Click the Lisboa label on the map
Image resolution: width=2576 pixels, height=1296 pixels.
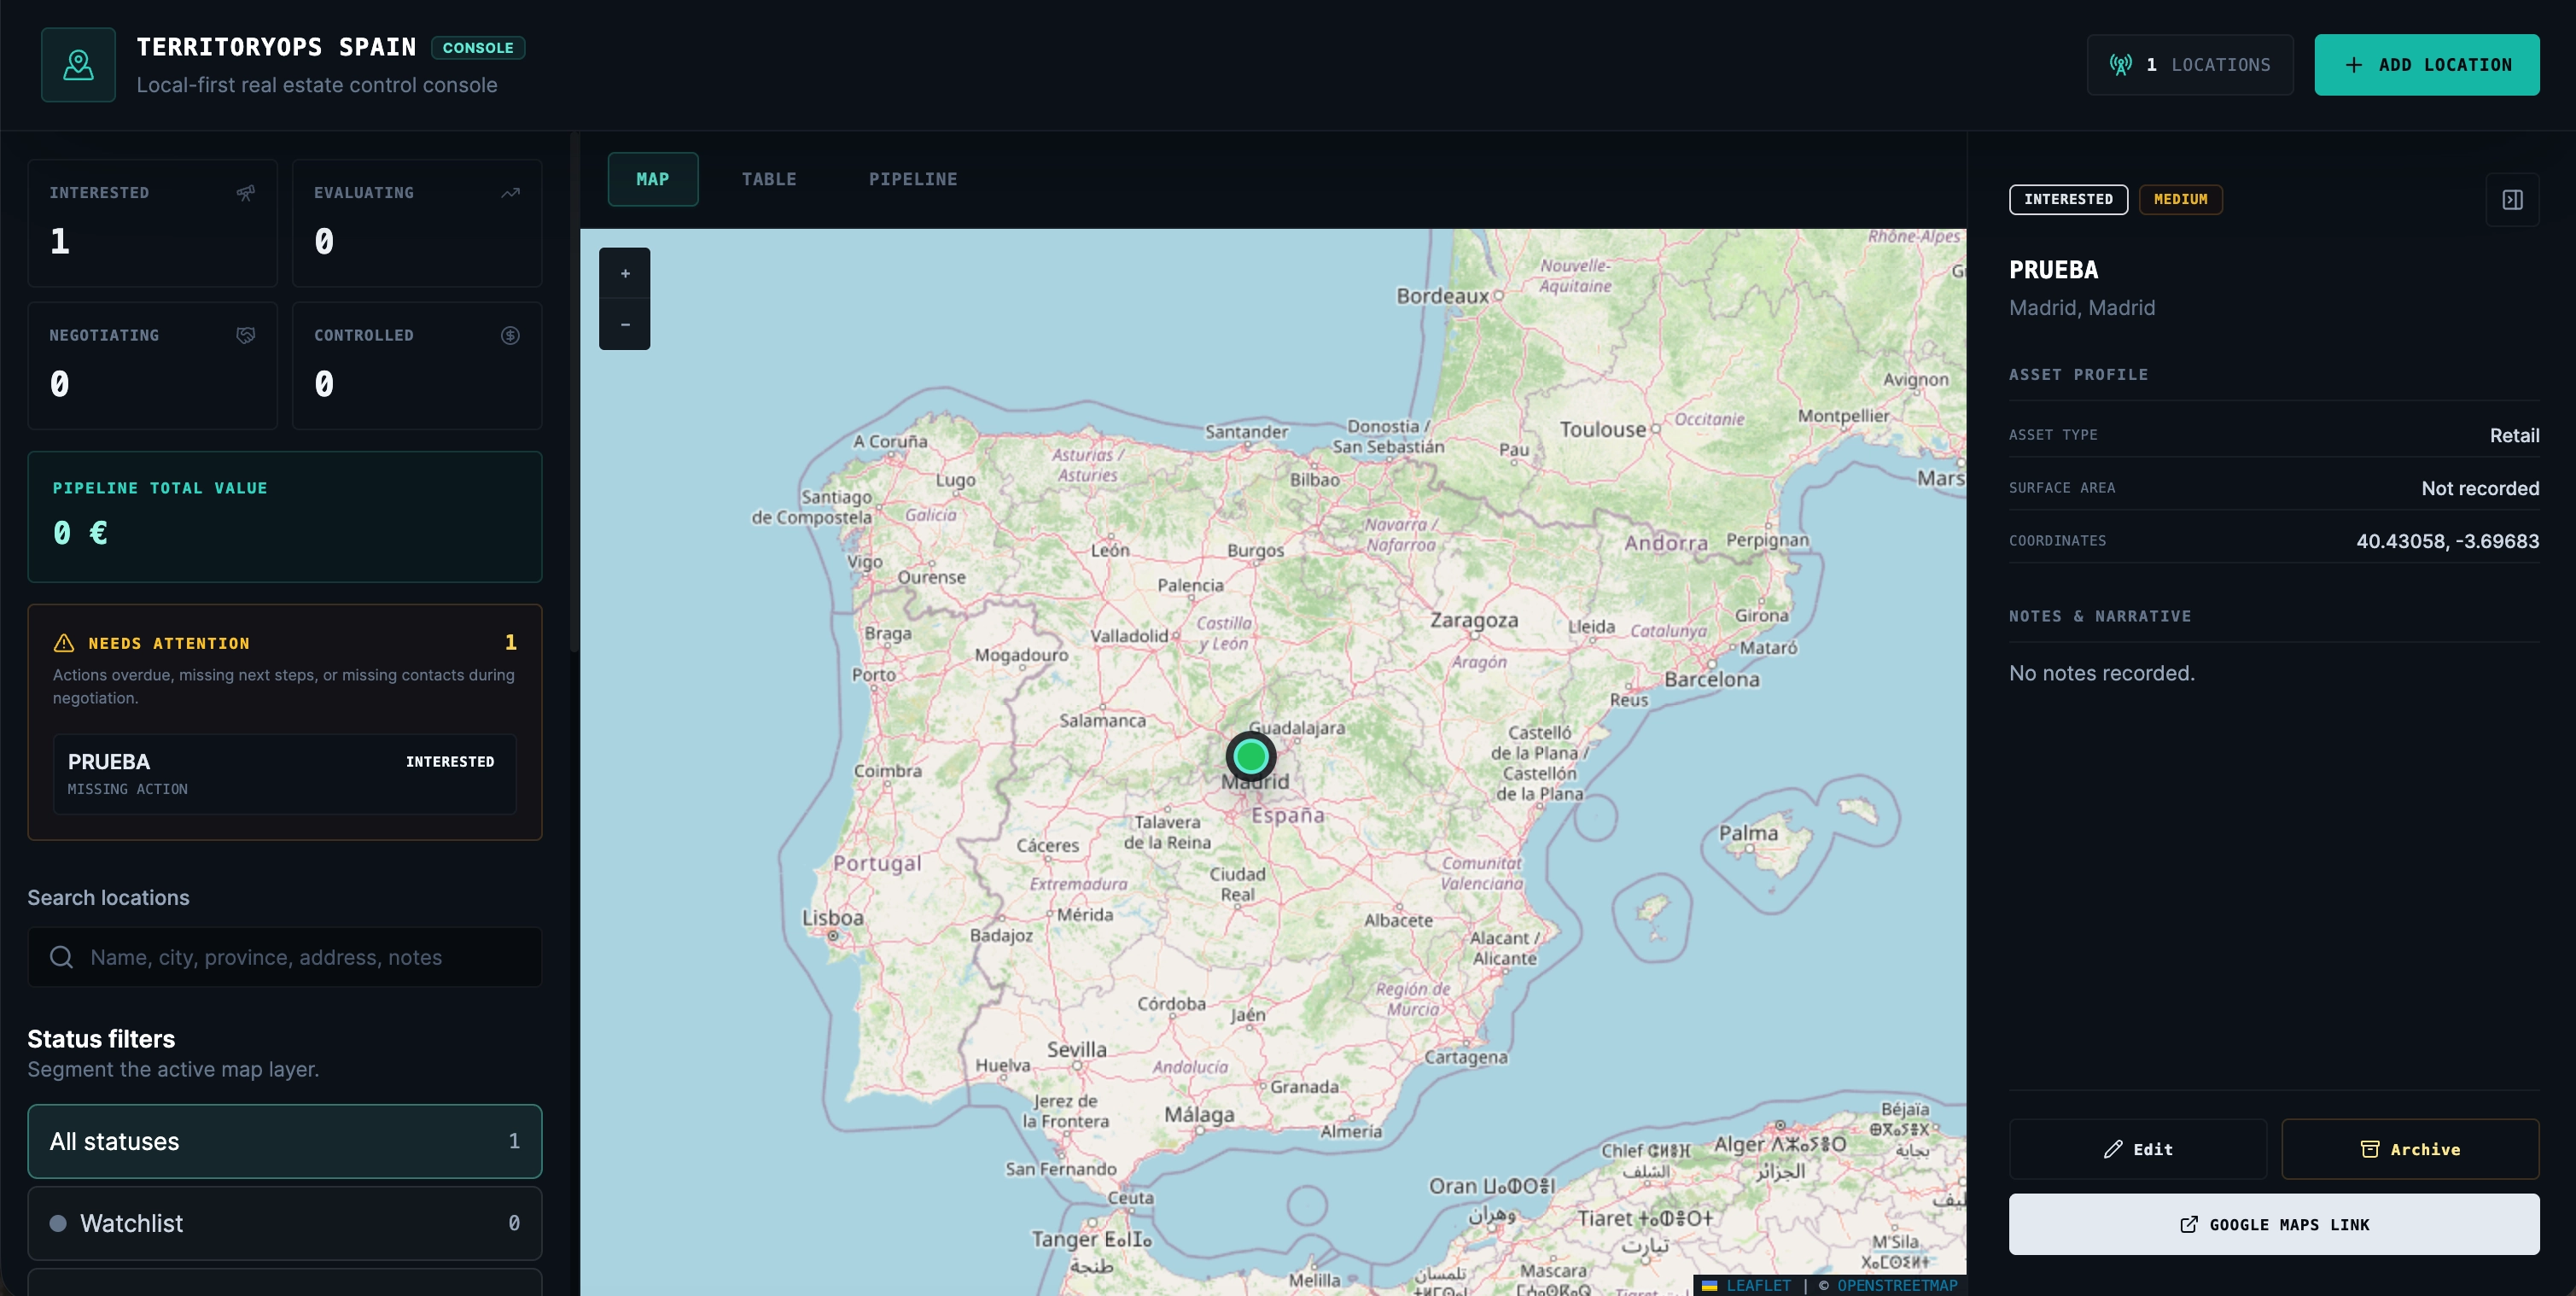pyautogui.click(x=832, y=917)
